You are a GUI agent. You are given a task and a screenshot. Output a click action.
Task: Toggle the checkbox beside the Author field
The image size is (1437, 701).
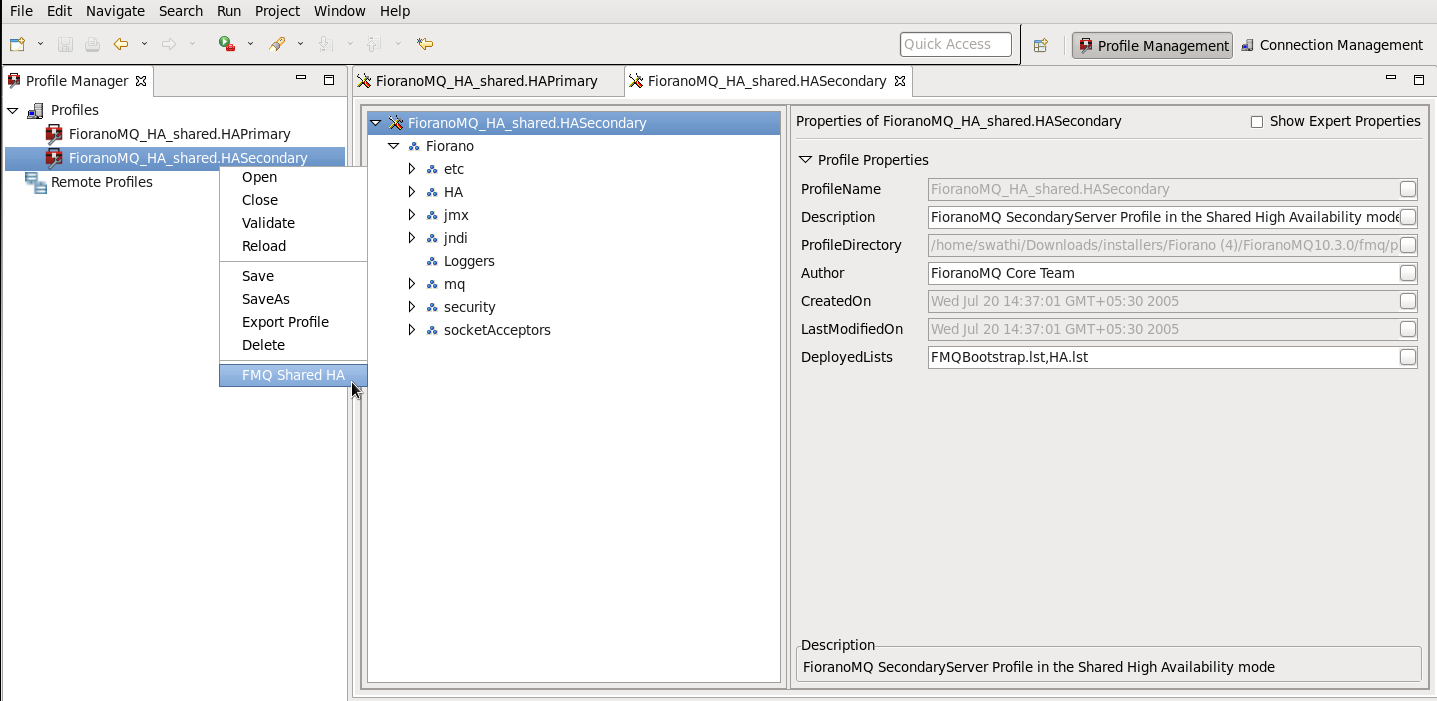(1408, 273)
